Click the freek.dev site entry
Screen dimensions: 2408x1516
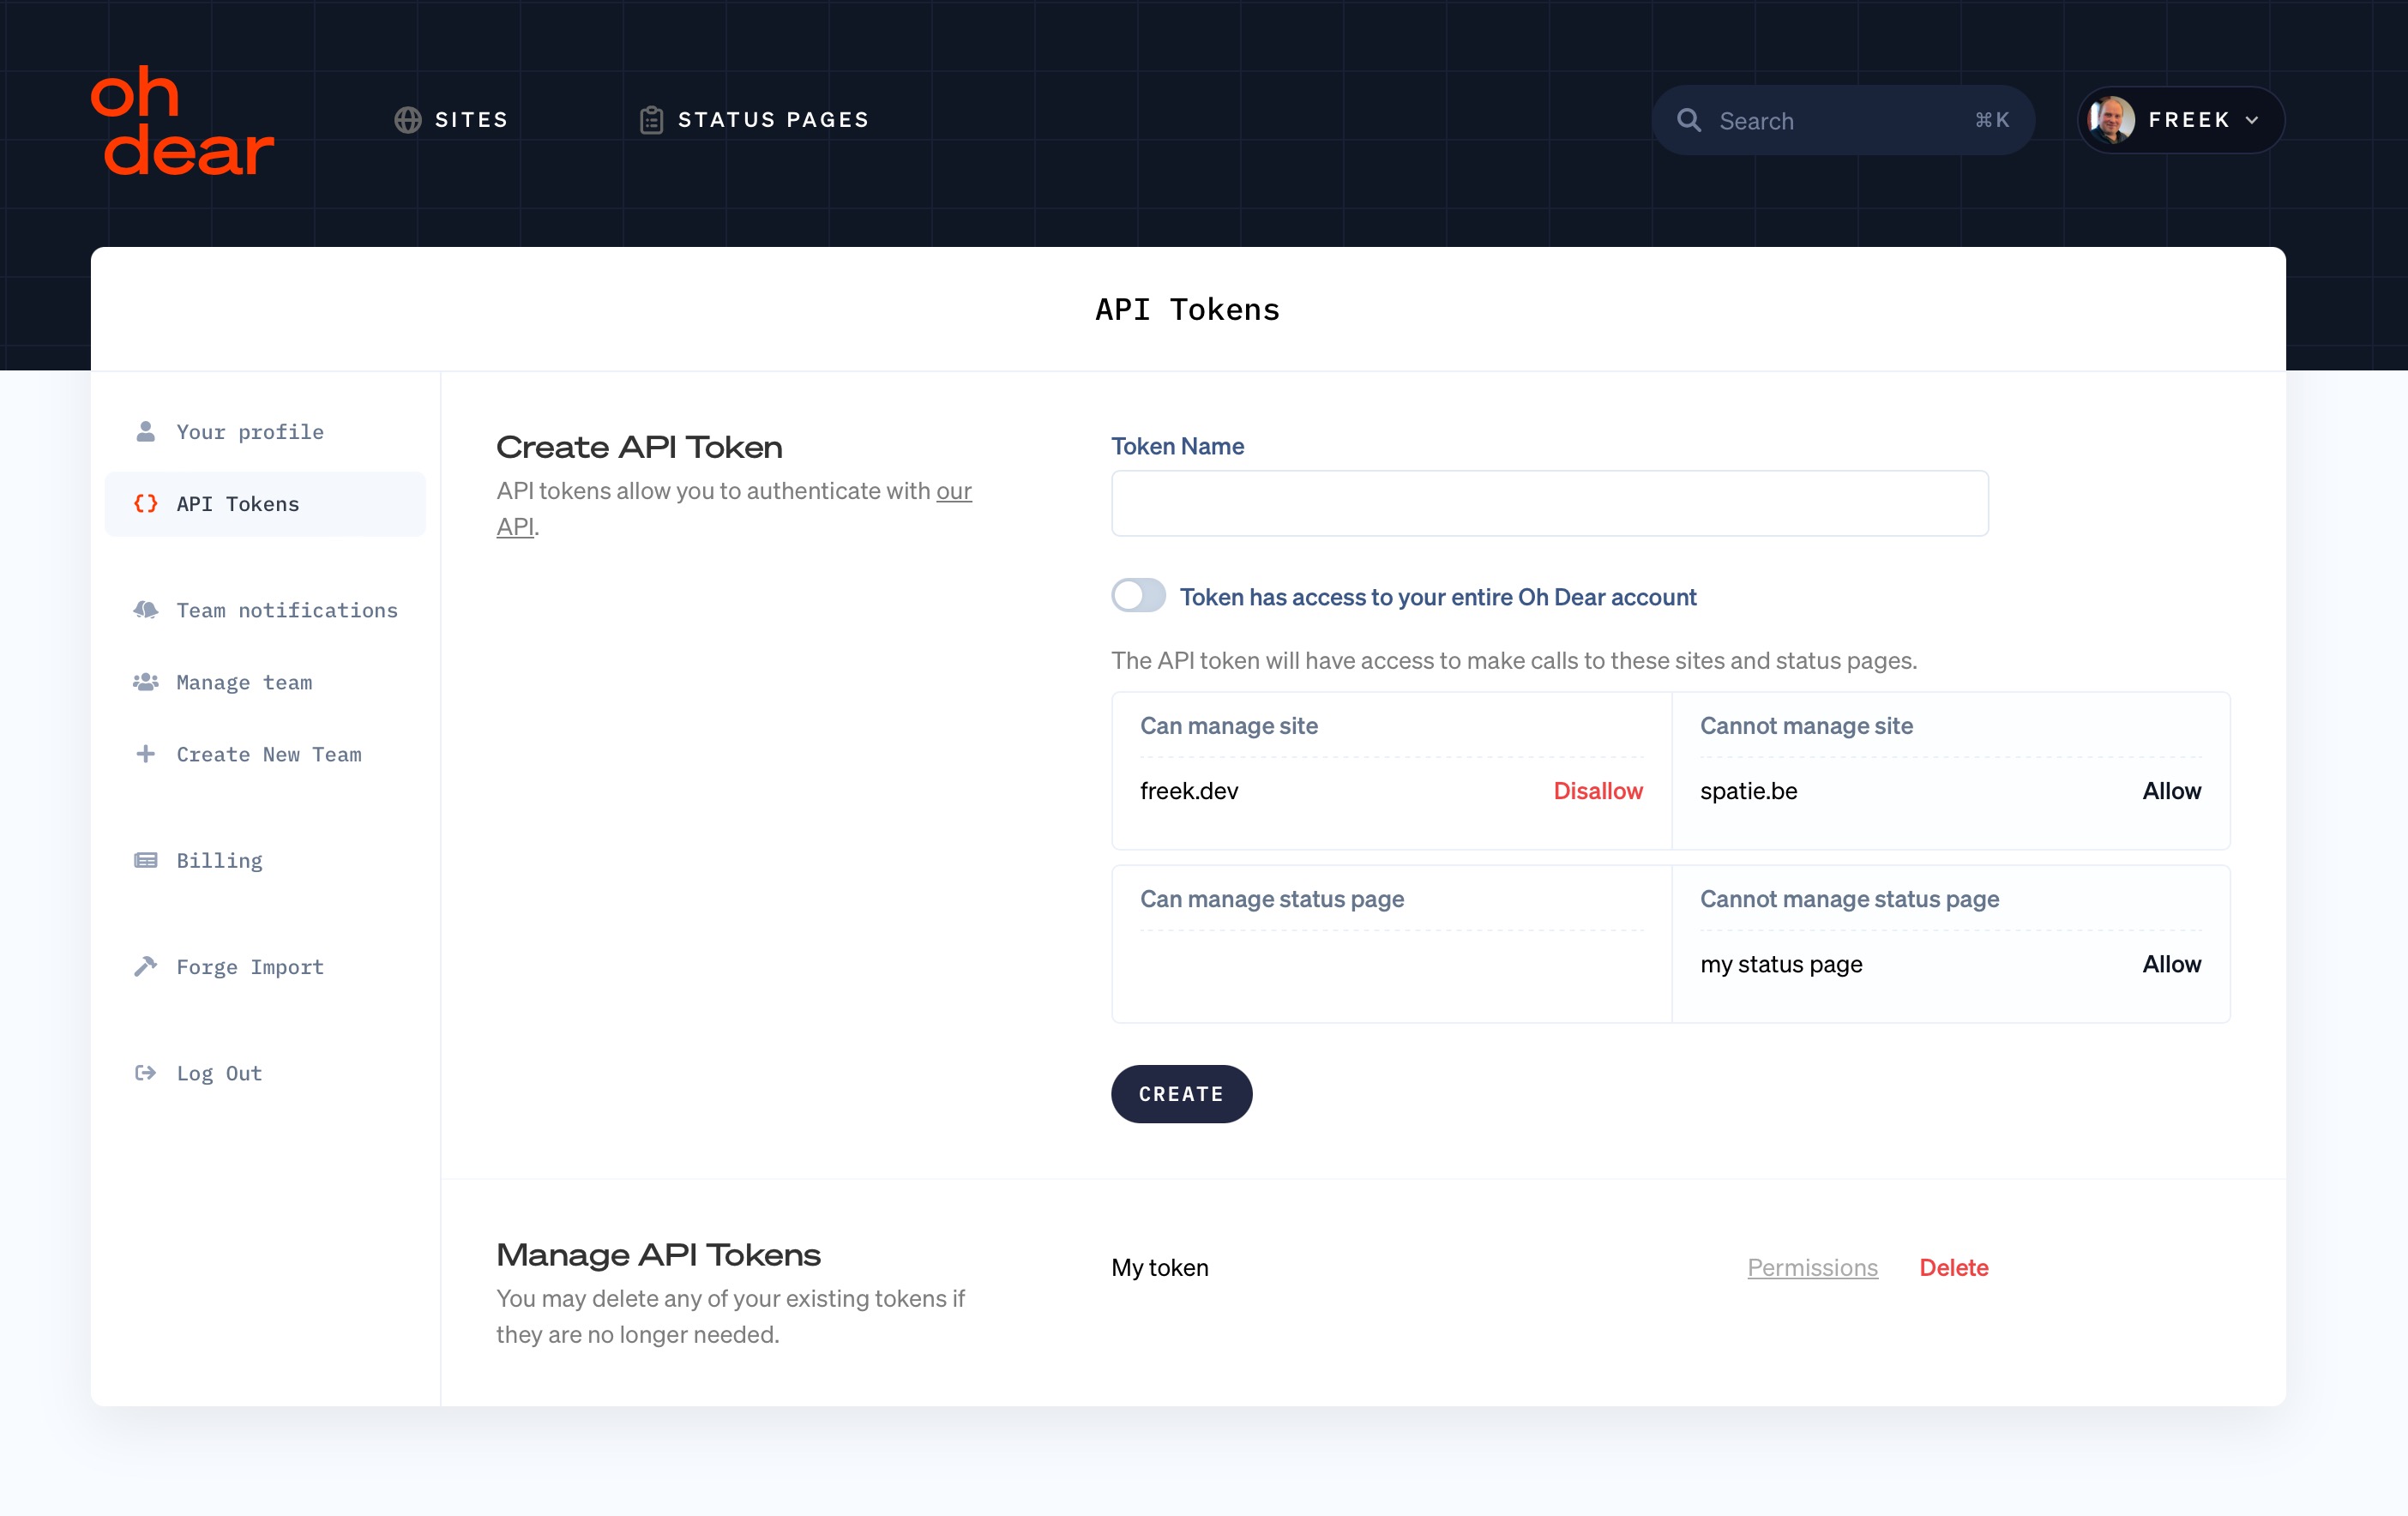click(x=1189, y=790)
